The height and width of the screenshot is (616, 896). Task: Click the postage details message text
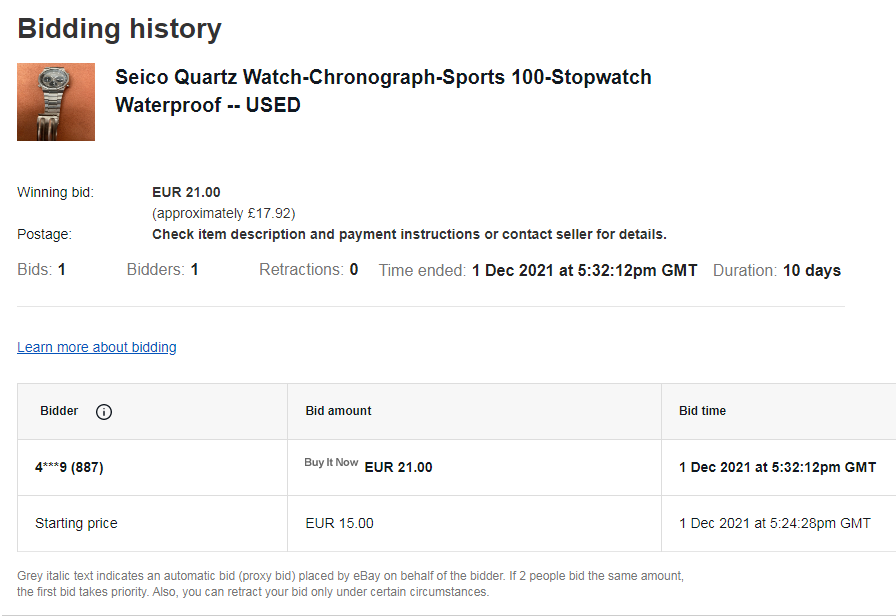409,234
